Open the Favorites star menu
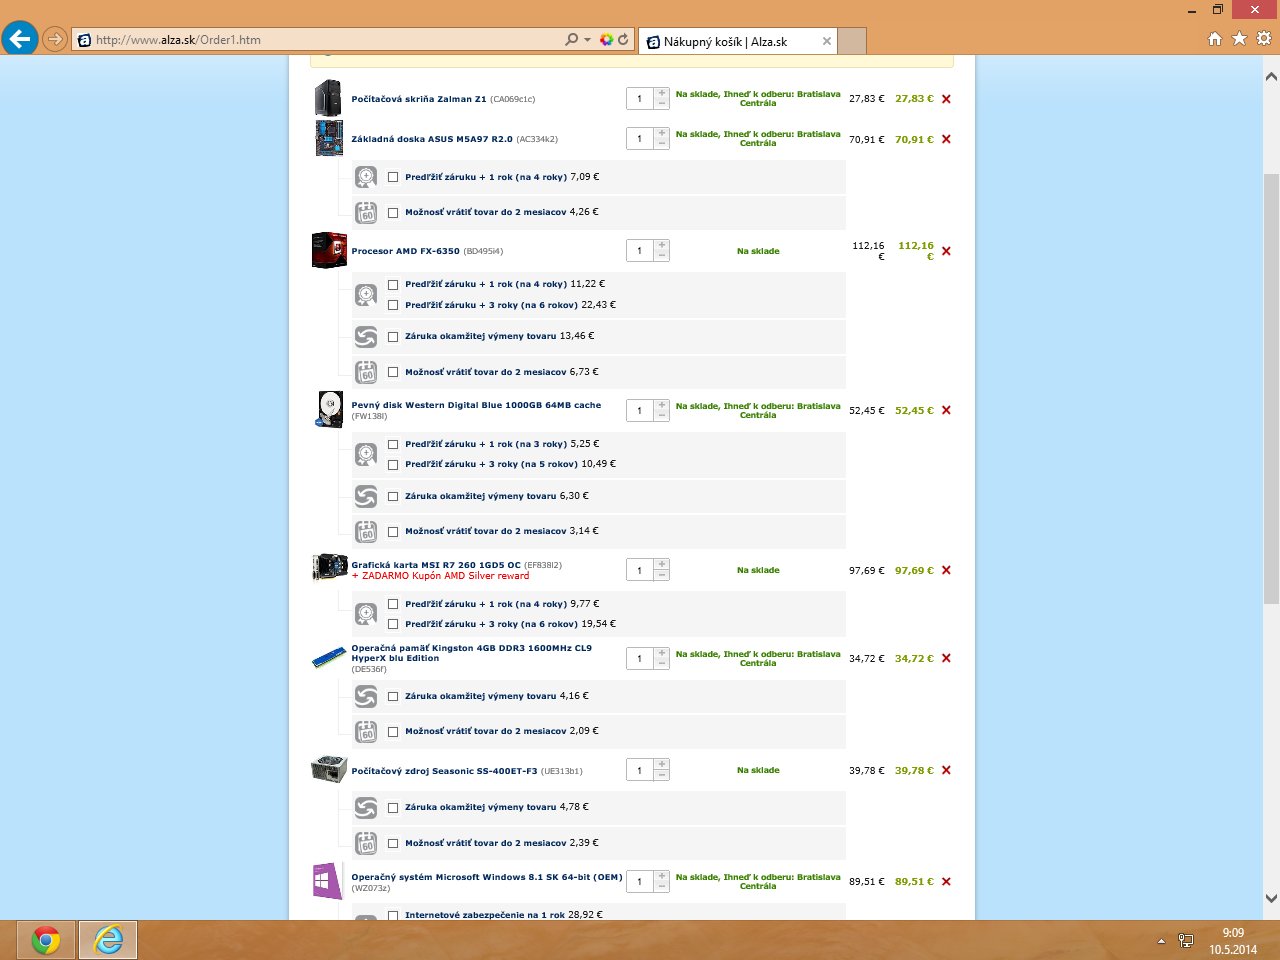 pyautogui.click(x=1239, y=39)
